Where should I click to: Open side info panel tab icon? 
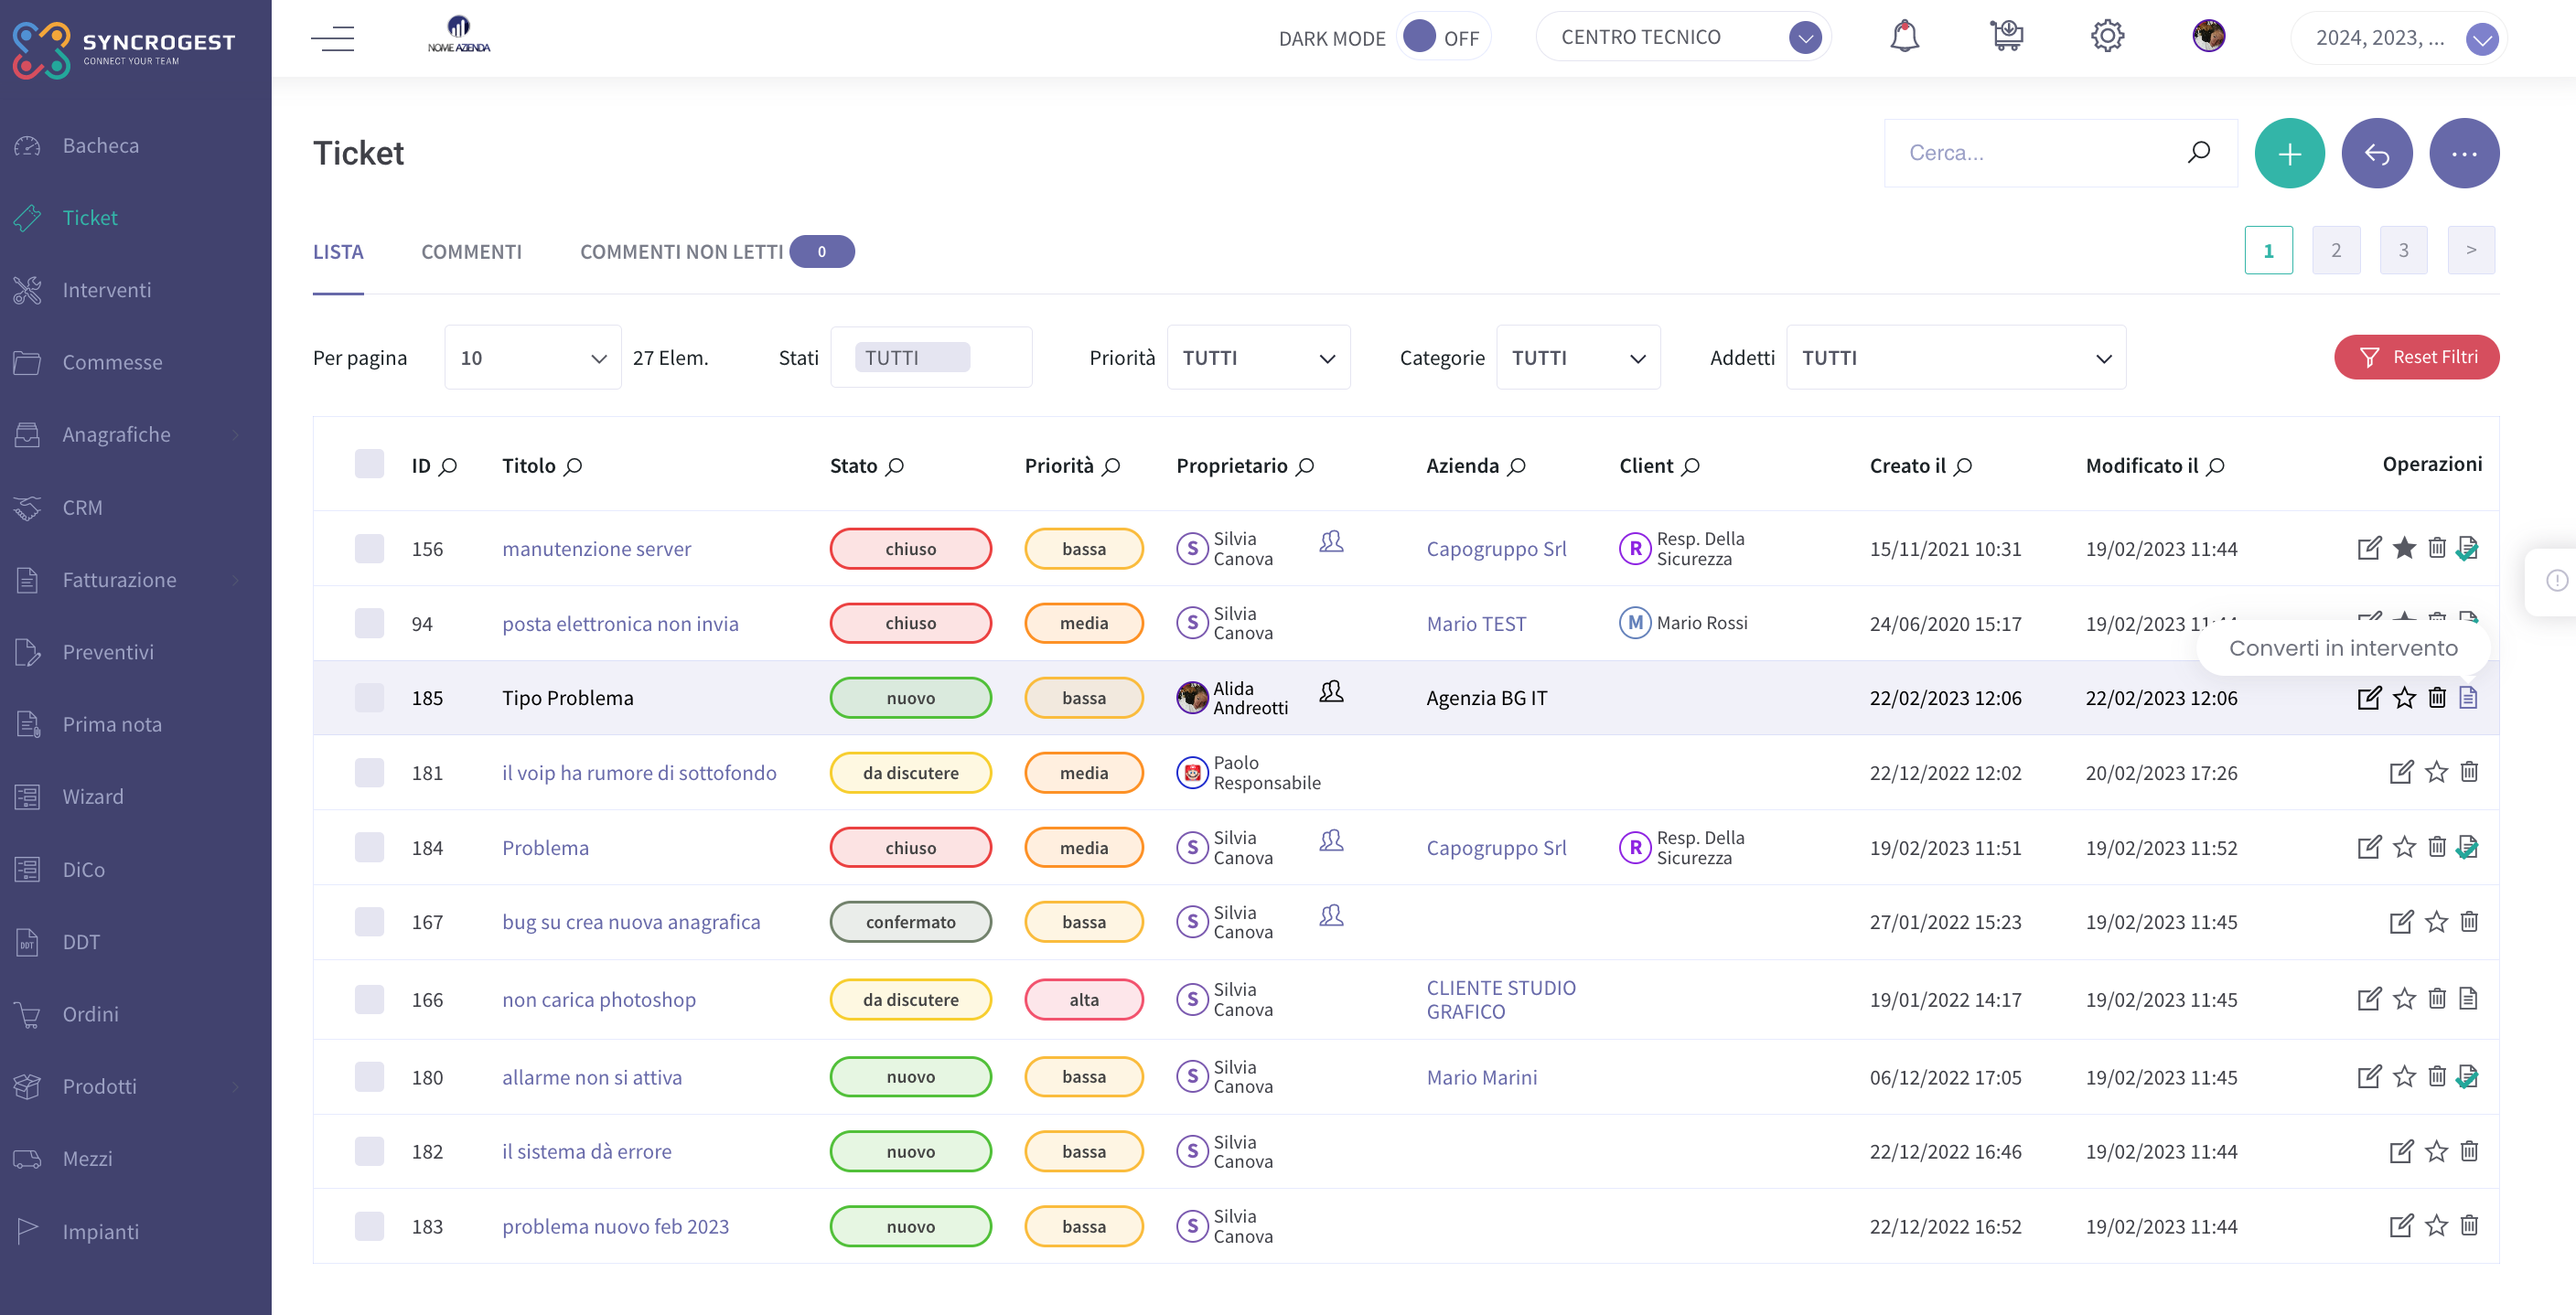pyautogui.click(x=2556, y=580)
